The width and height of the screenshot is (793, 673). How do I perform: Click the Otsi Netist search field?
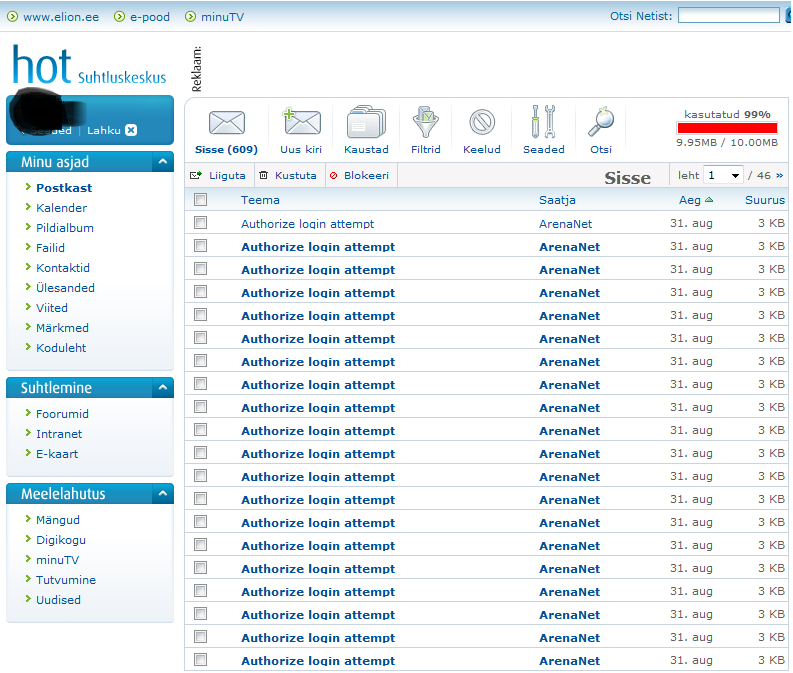tap(728, 16)
